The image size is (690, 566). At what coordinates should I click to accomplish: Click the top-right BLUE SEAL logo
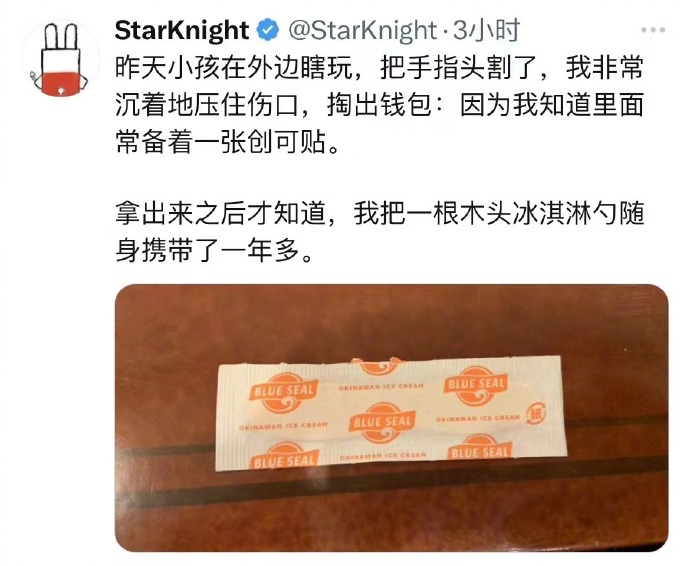pyautogui.click(x=476, y=385)
